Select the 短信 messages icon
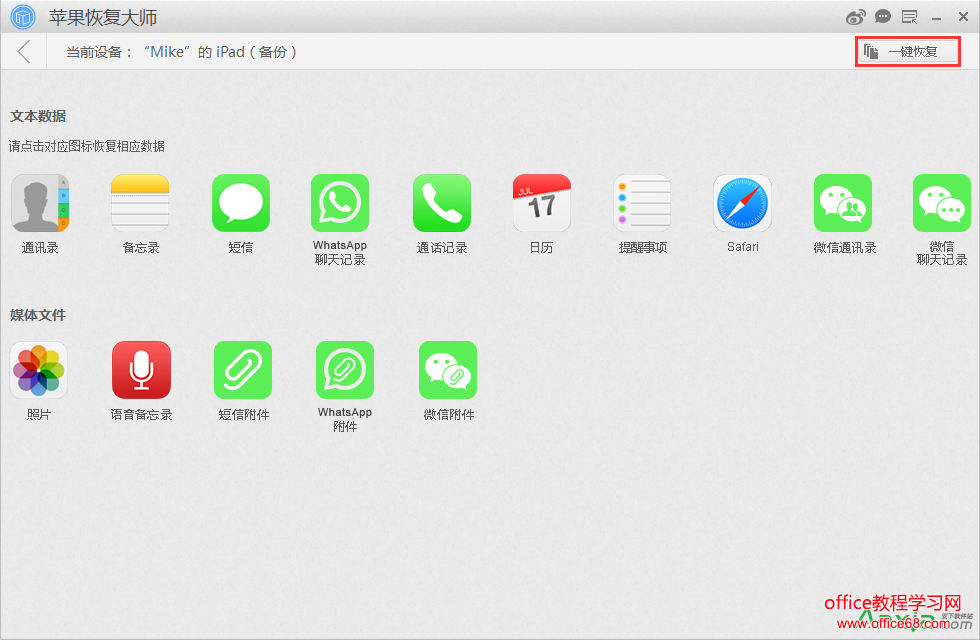 [x=241, y=203]
